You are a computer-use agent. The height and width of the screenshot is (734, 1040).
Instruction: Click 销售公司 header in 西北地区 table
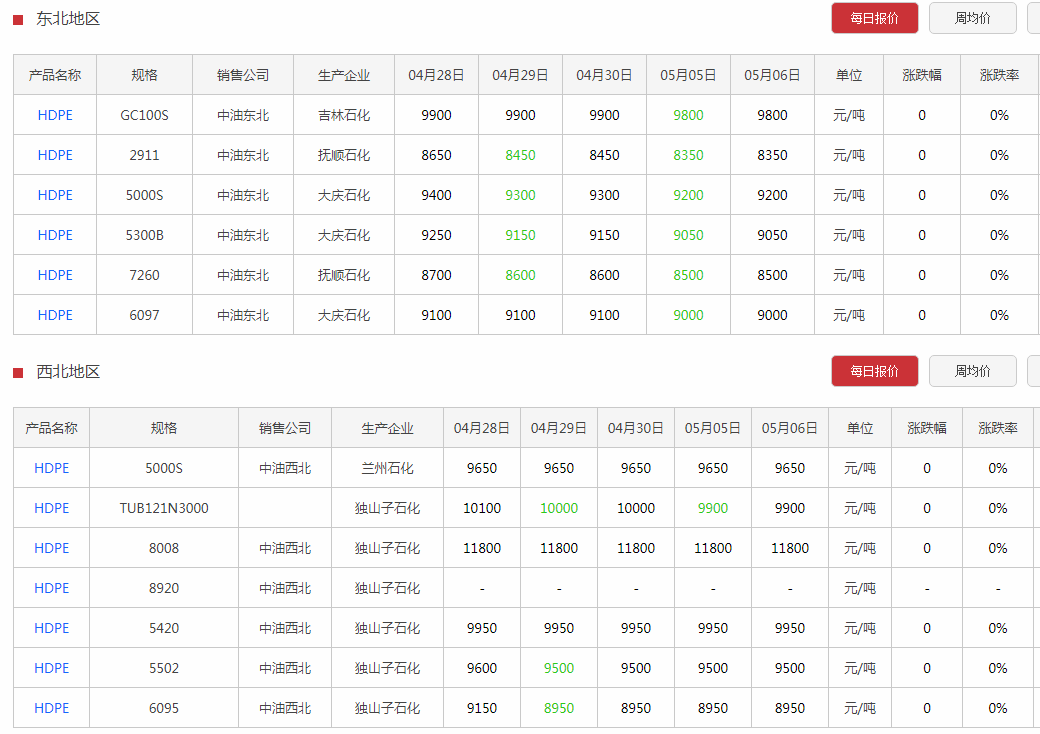(x=285, y=428)
